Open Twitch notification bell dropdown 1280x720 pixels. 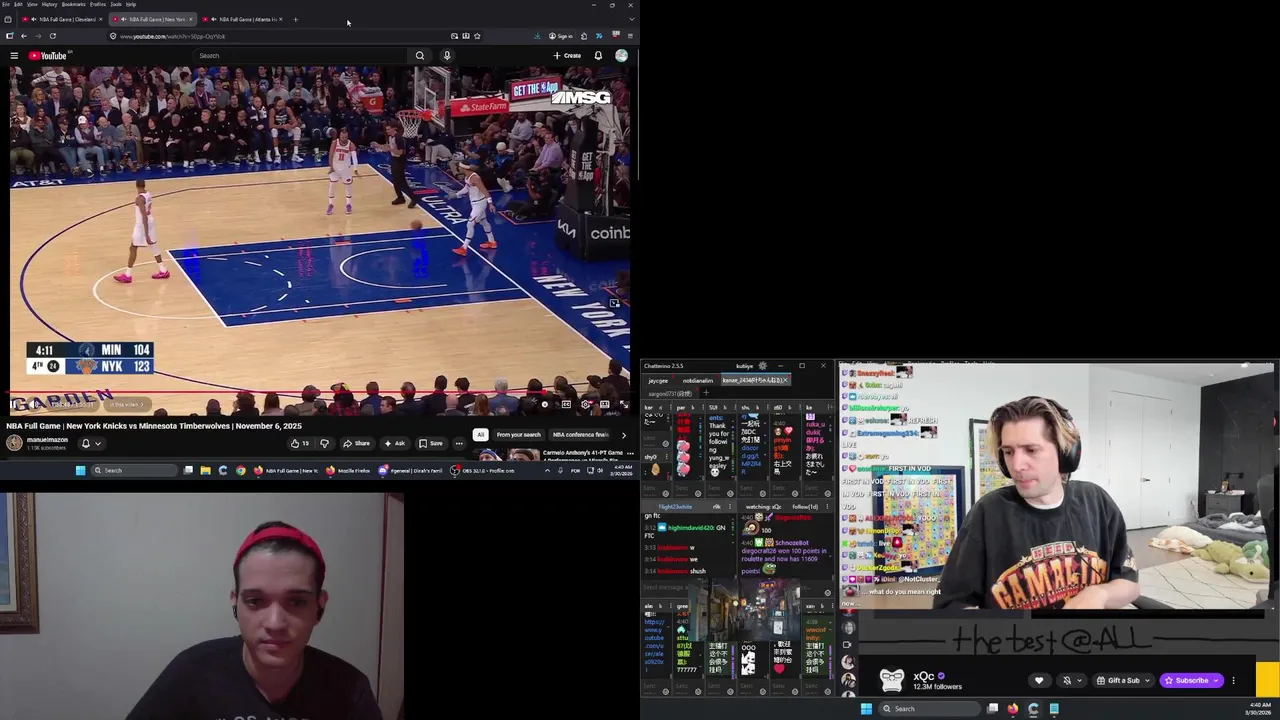[x=1071, y=680]
